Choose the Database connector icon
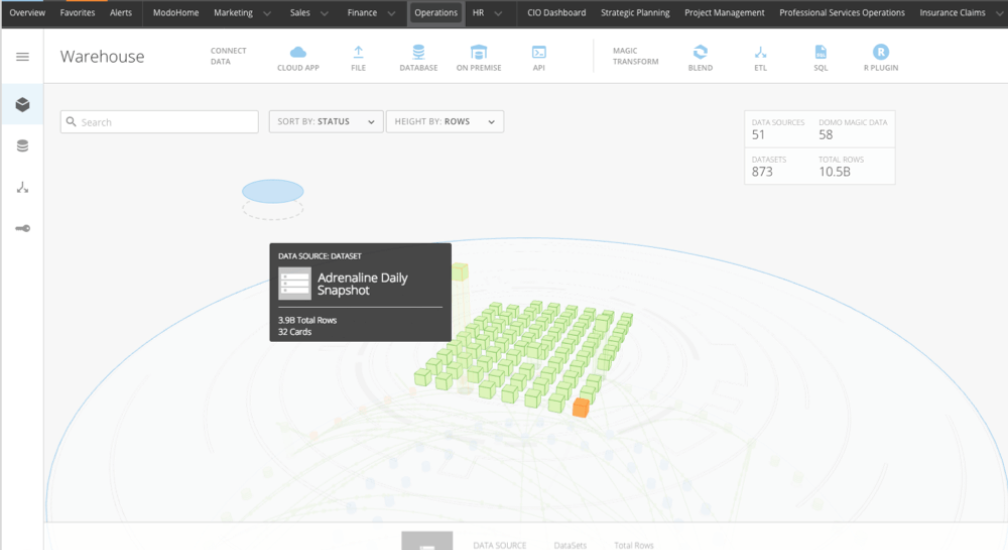The width and height of the screenshot is (1008, 550). click(418, 52)
